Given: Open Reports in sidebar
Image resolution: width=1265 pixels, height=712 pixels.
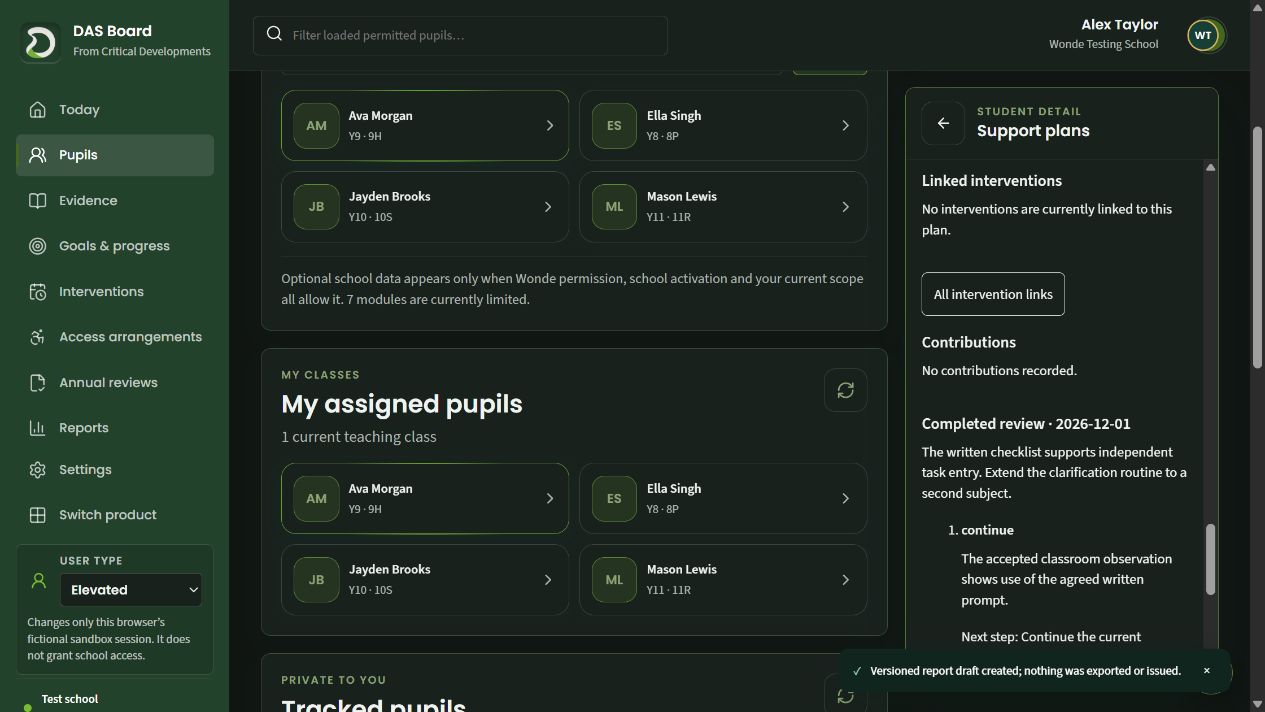Looking at the screenshot, I should coord(115,428).
